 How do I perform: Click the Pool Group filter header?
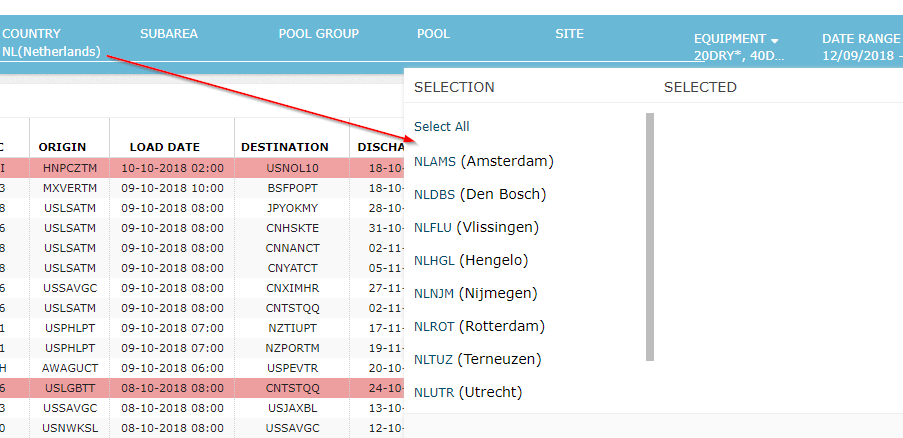point(318,34)
